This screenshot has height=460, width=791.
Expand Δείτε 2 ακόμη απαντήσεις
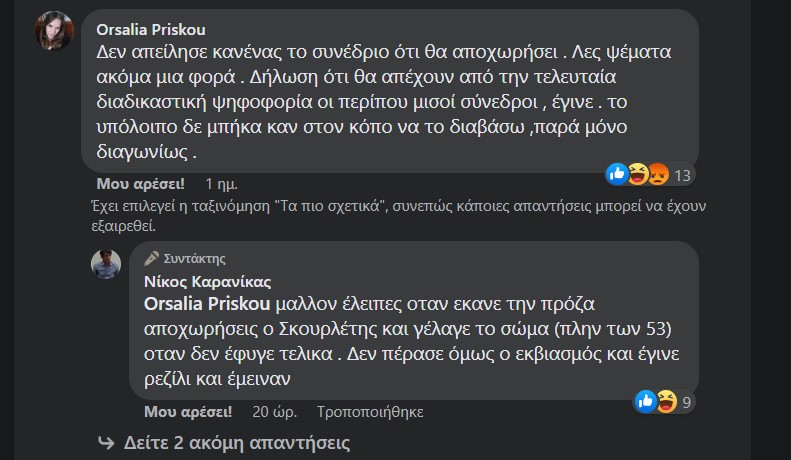pyautogui.click(x=237, y=443)
